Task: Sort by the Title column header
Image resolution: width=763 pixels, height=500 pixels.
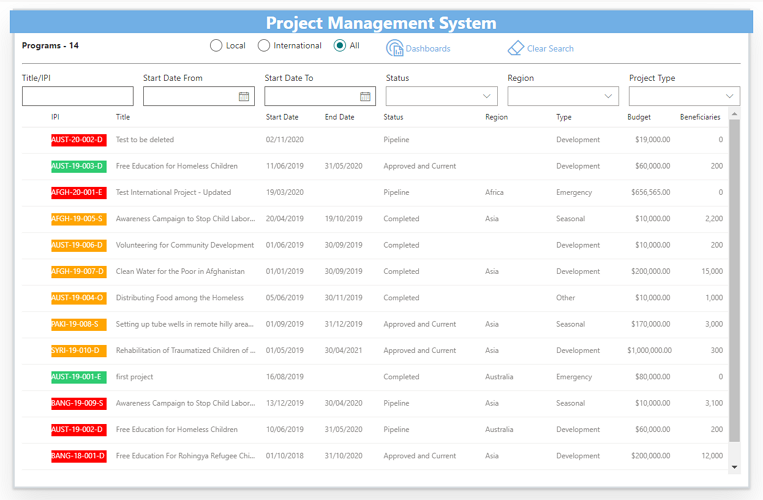Action: tap(123, 117)
